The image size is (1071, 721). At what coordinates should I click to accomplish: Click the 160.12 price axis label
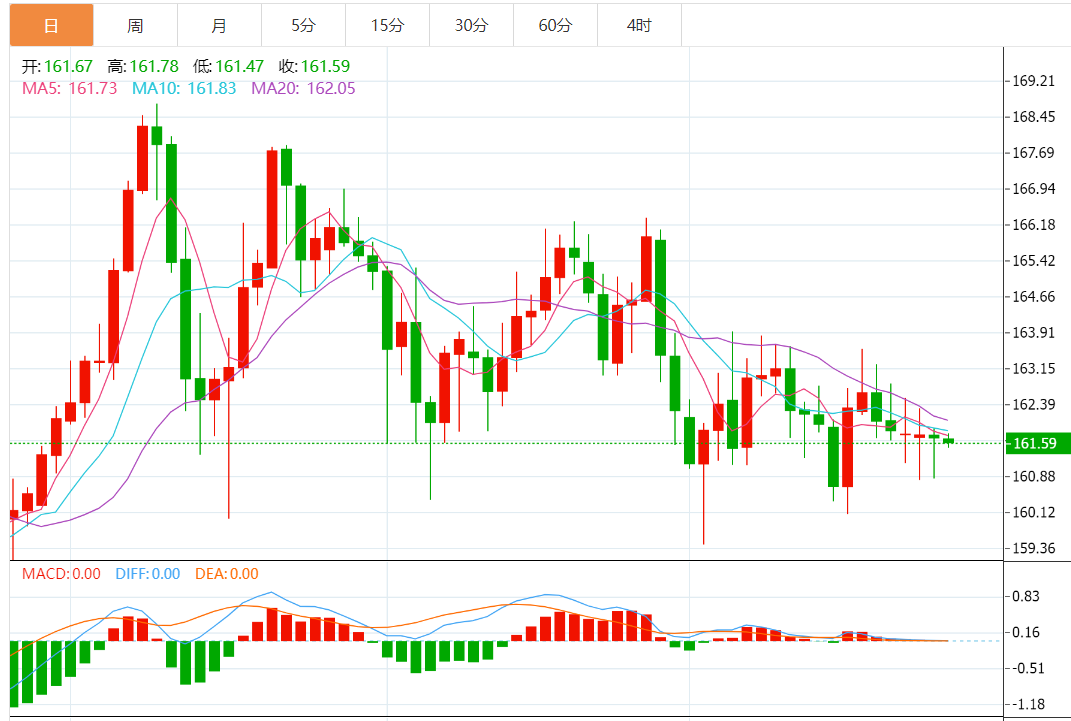(1033, 512)
